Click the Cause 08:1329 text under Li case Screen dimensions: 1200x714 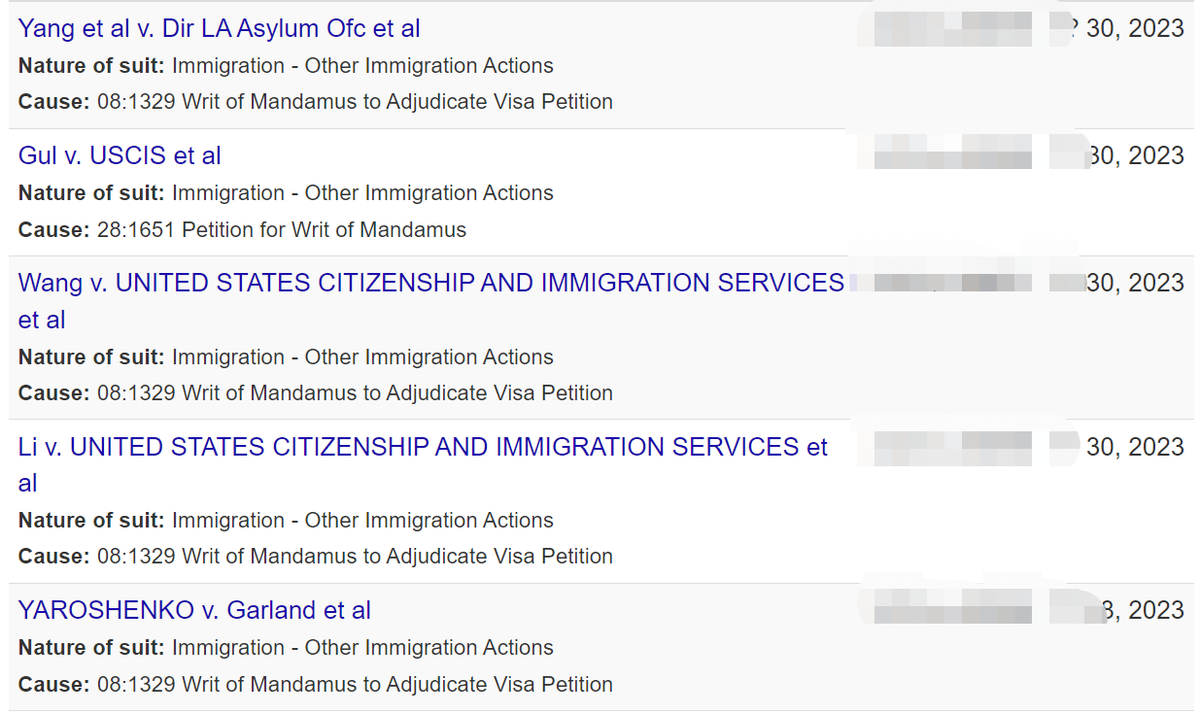click(316, 556)
